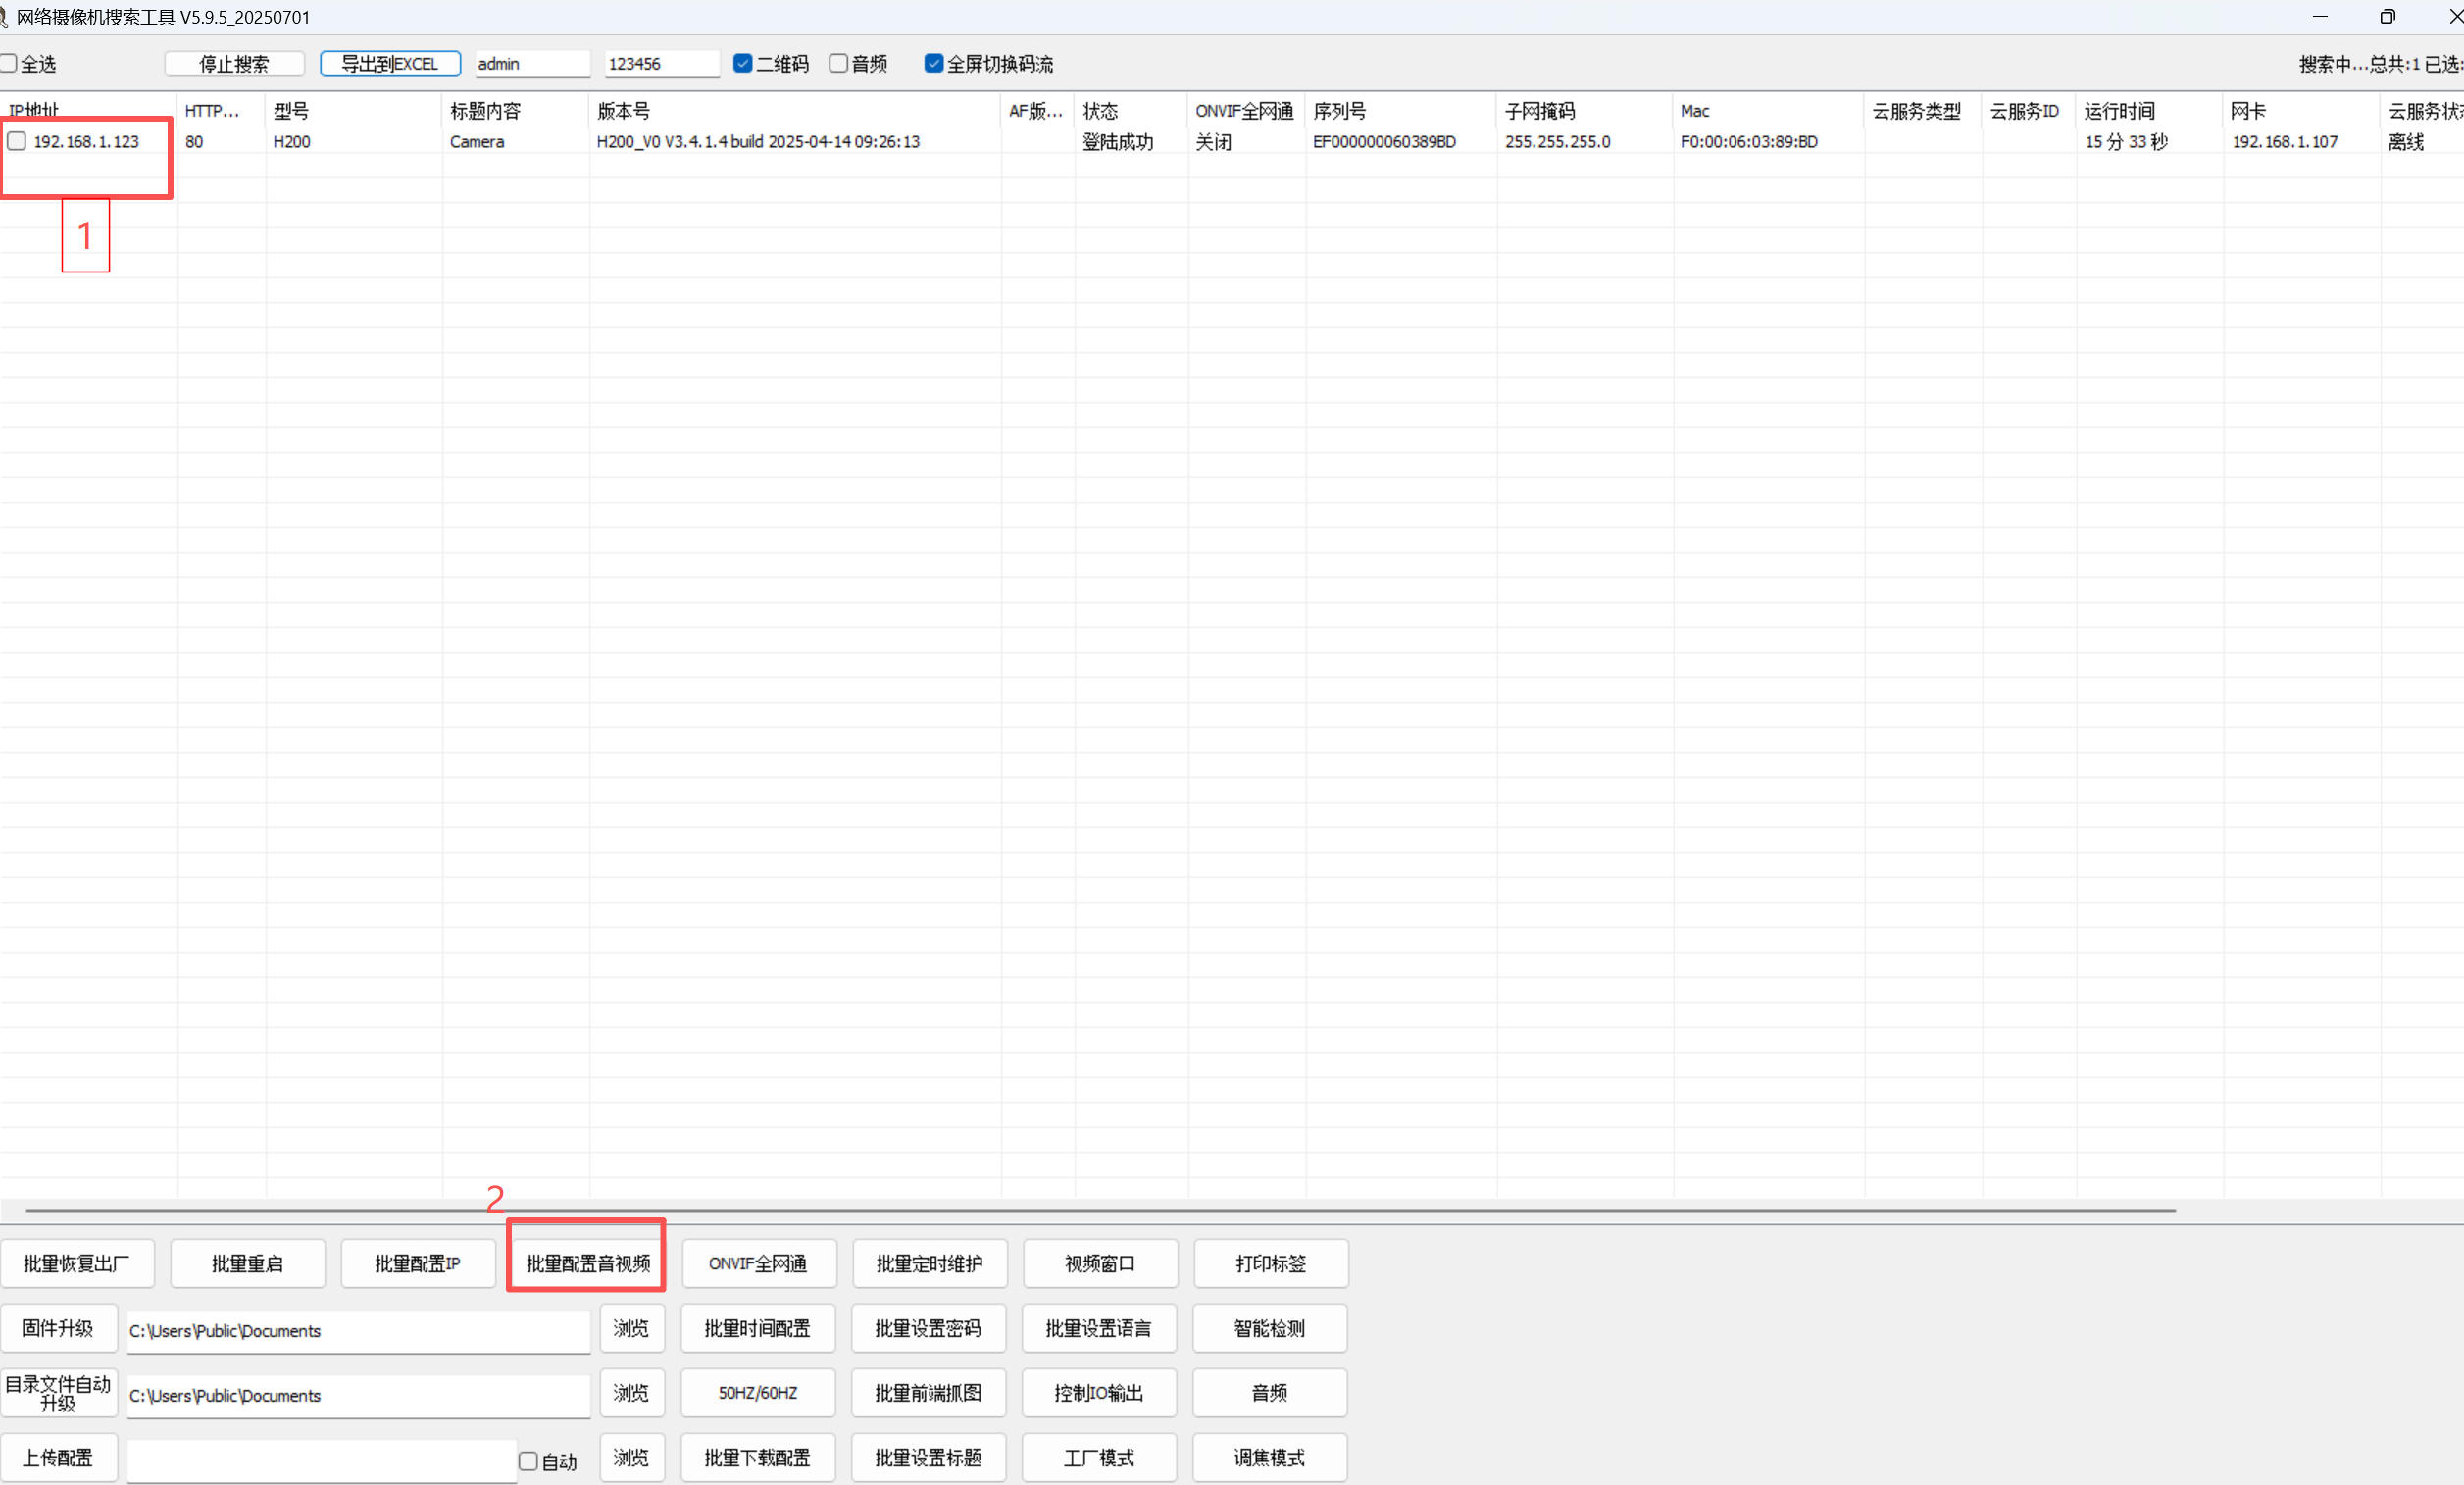Click the 运行时间 column header

click(x=2149, y=110)
